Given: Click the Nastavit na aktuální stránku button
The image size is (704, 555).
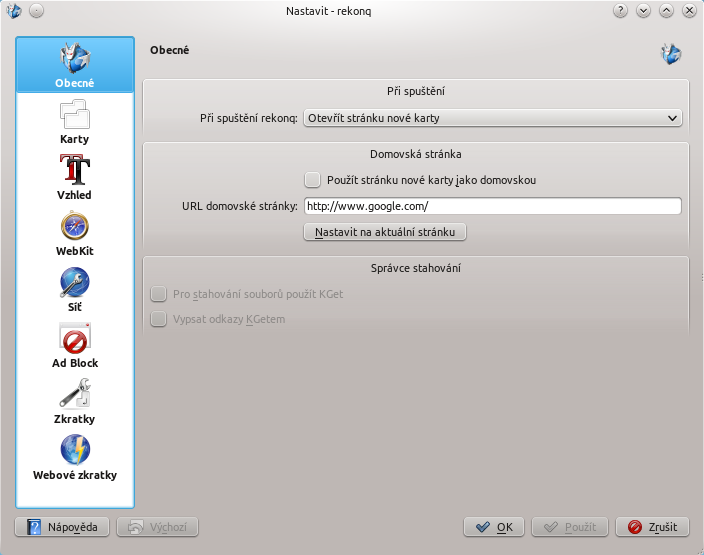Looking at the screenshot, I should (x=385, y=232).
